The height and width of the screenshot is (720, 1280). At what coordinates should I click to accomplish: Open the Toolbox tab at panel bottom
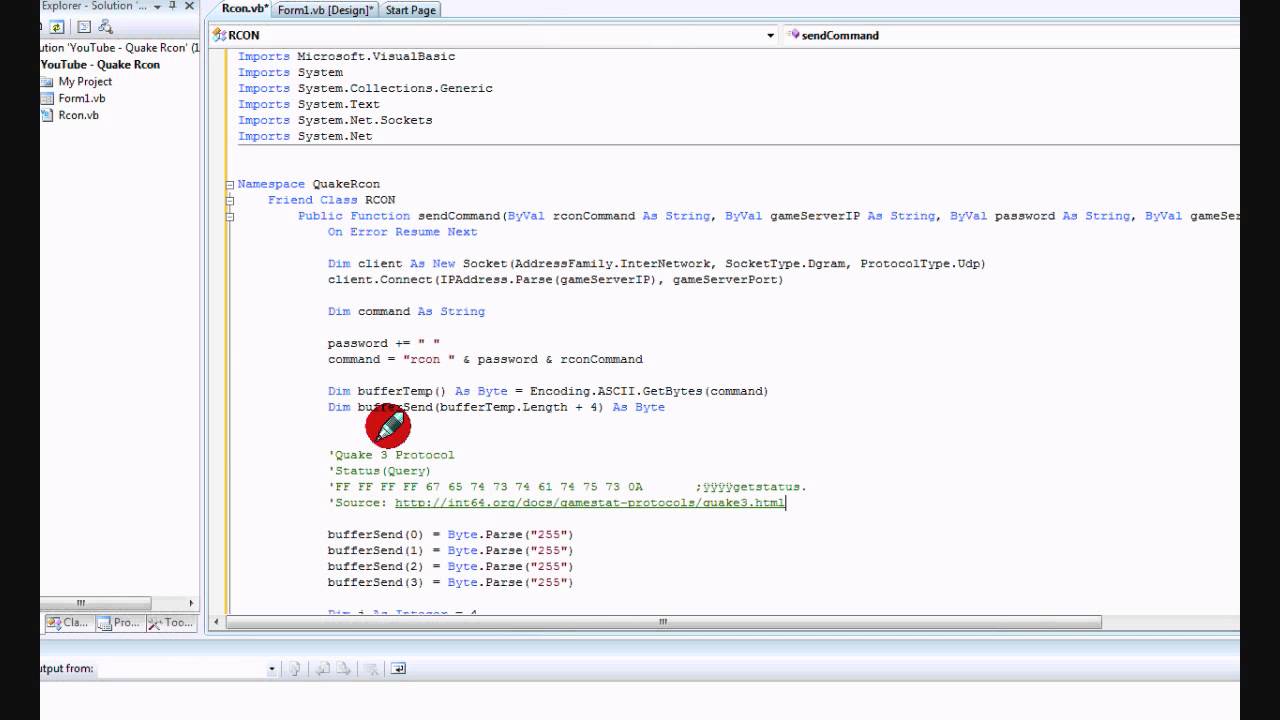click(170, 622)
